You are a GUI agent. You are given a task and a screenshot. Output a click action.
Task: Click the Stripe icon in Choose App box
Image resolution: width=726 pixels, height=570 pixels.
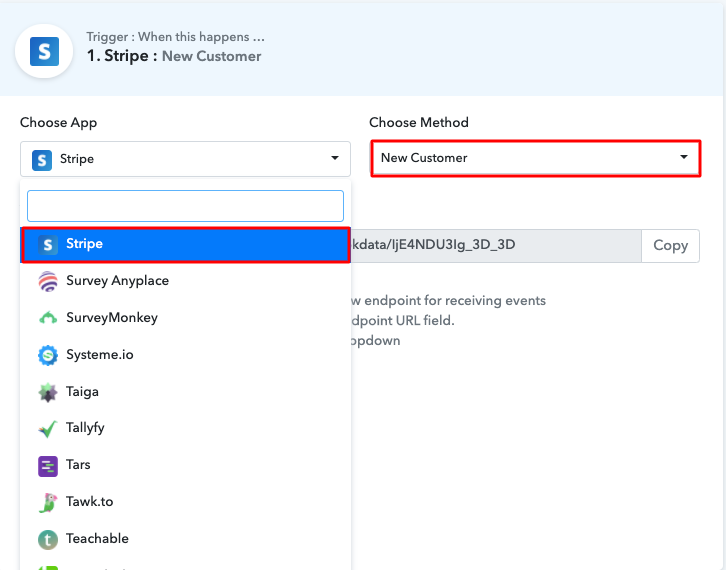[x=42, y=160]
